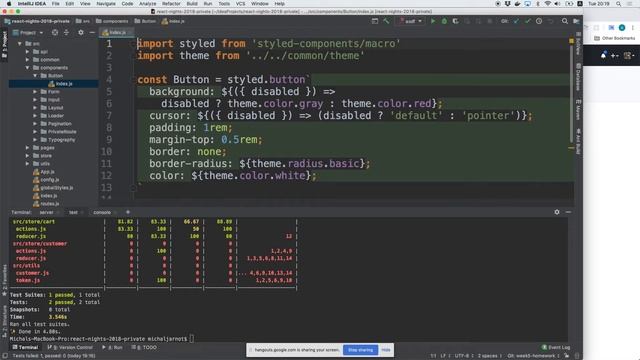This screenshot has width=640, height=360.
Task: Open Search Everywhere magnifier in IDE toolbar
Action: pyautogui.click(x=565, y=21)
